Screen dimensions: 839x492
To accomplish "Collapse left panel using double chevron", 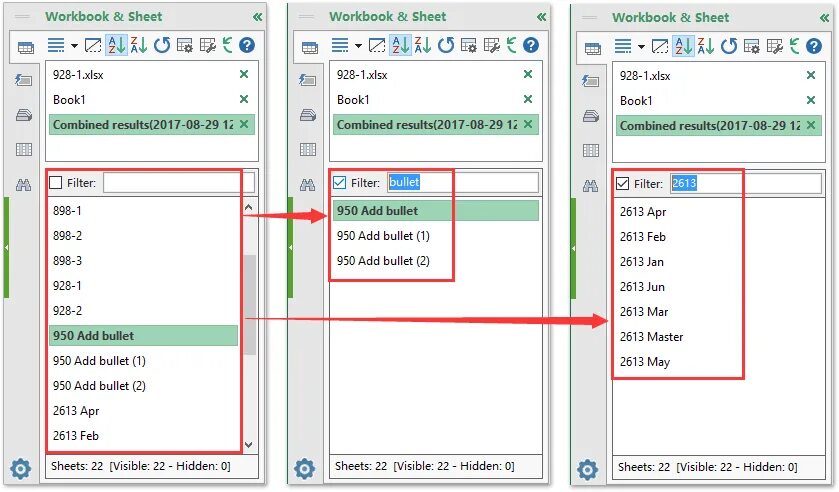I will tap(257, 17).
